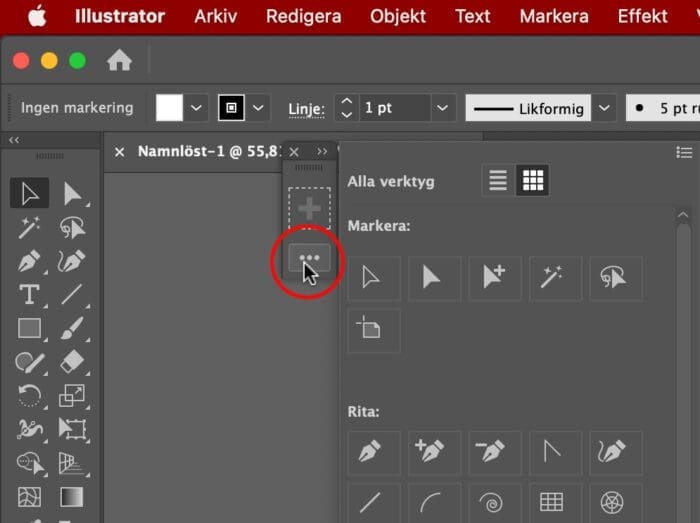700x523 pixels.
Task: Select the Rotate tool in left toolbar
Action: tap(29, 396)
